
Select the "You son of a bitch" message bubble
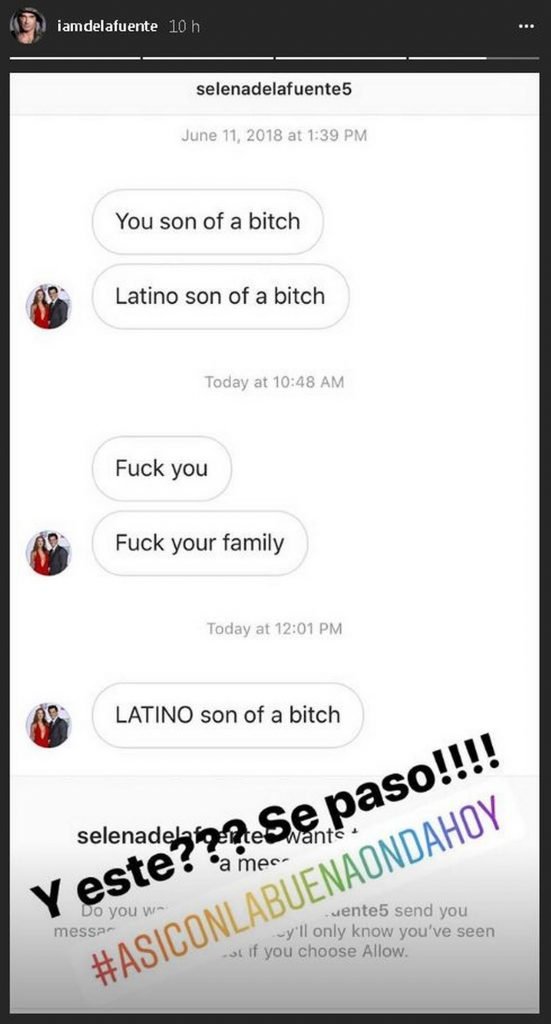point(208,222)
